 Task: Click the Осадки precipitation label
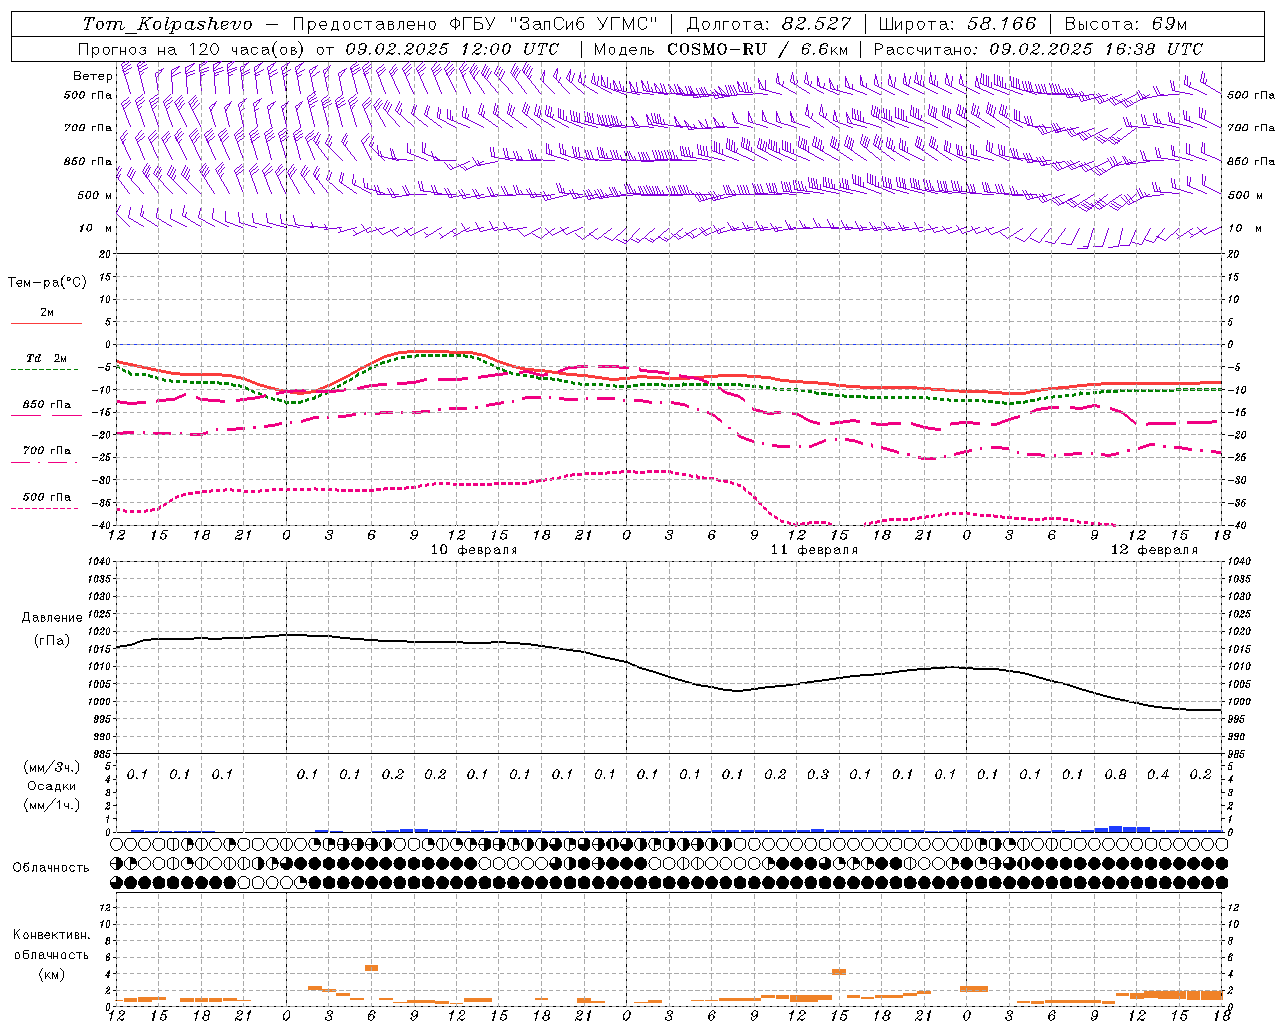pyautogui.click(x=52, y=786)
